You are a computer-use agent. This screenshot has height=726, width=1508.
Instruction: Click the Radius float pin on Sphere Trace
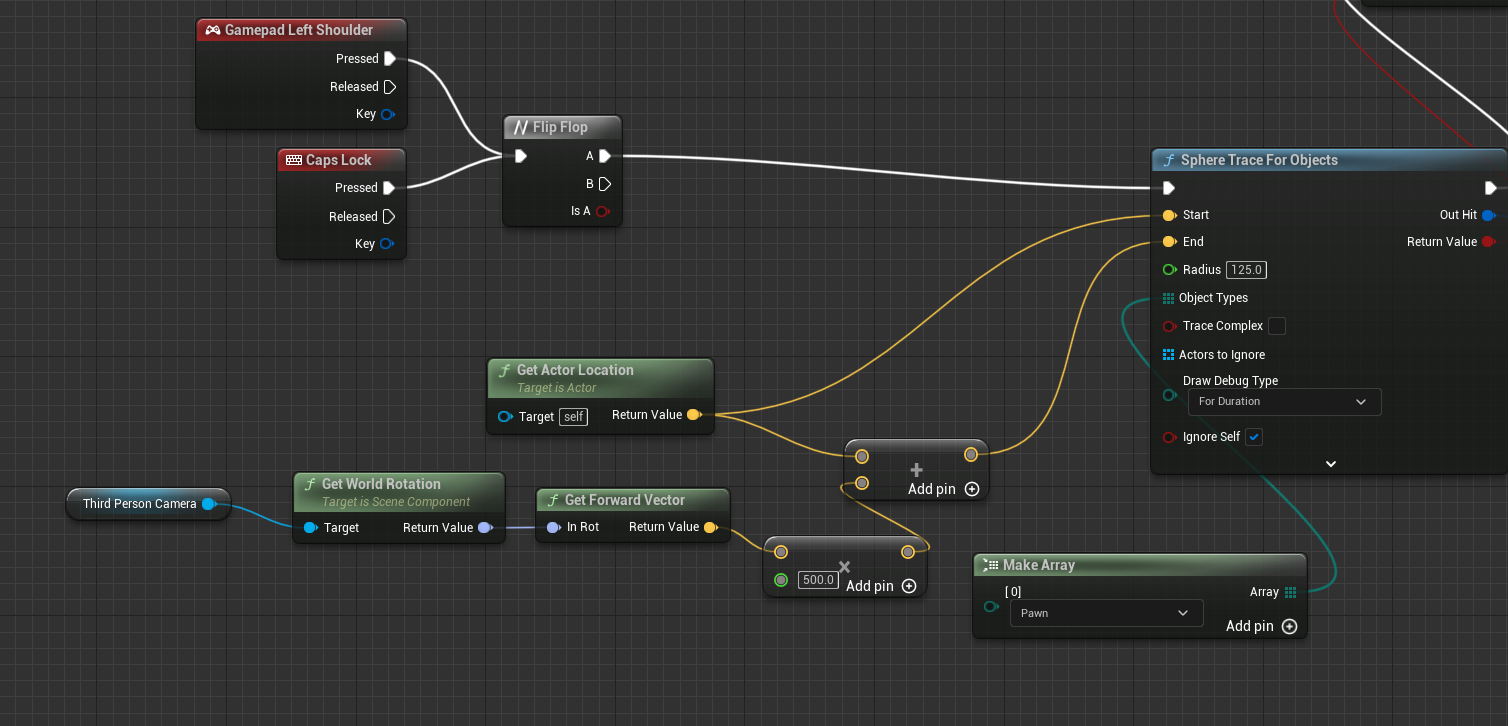point(1169,270)
